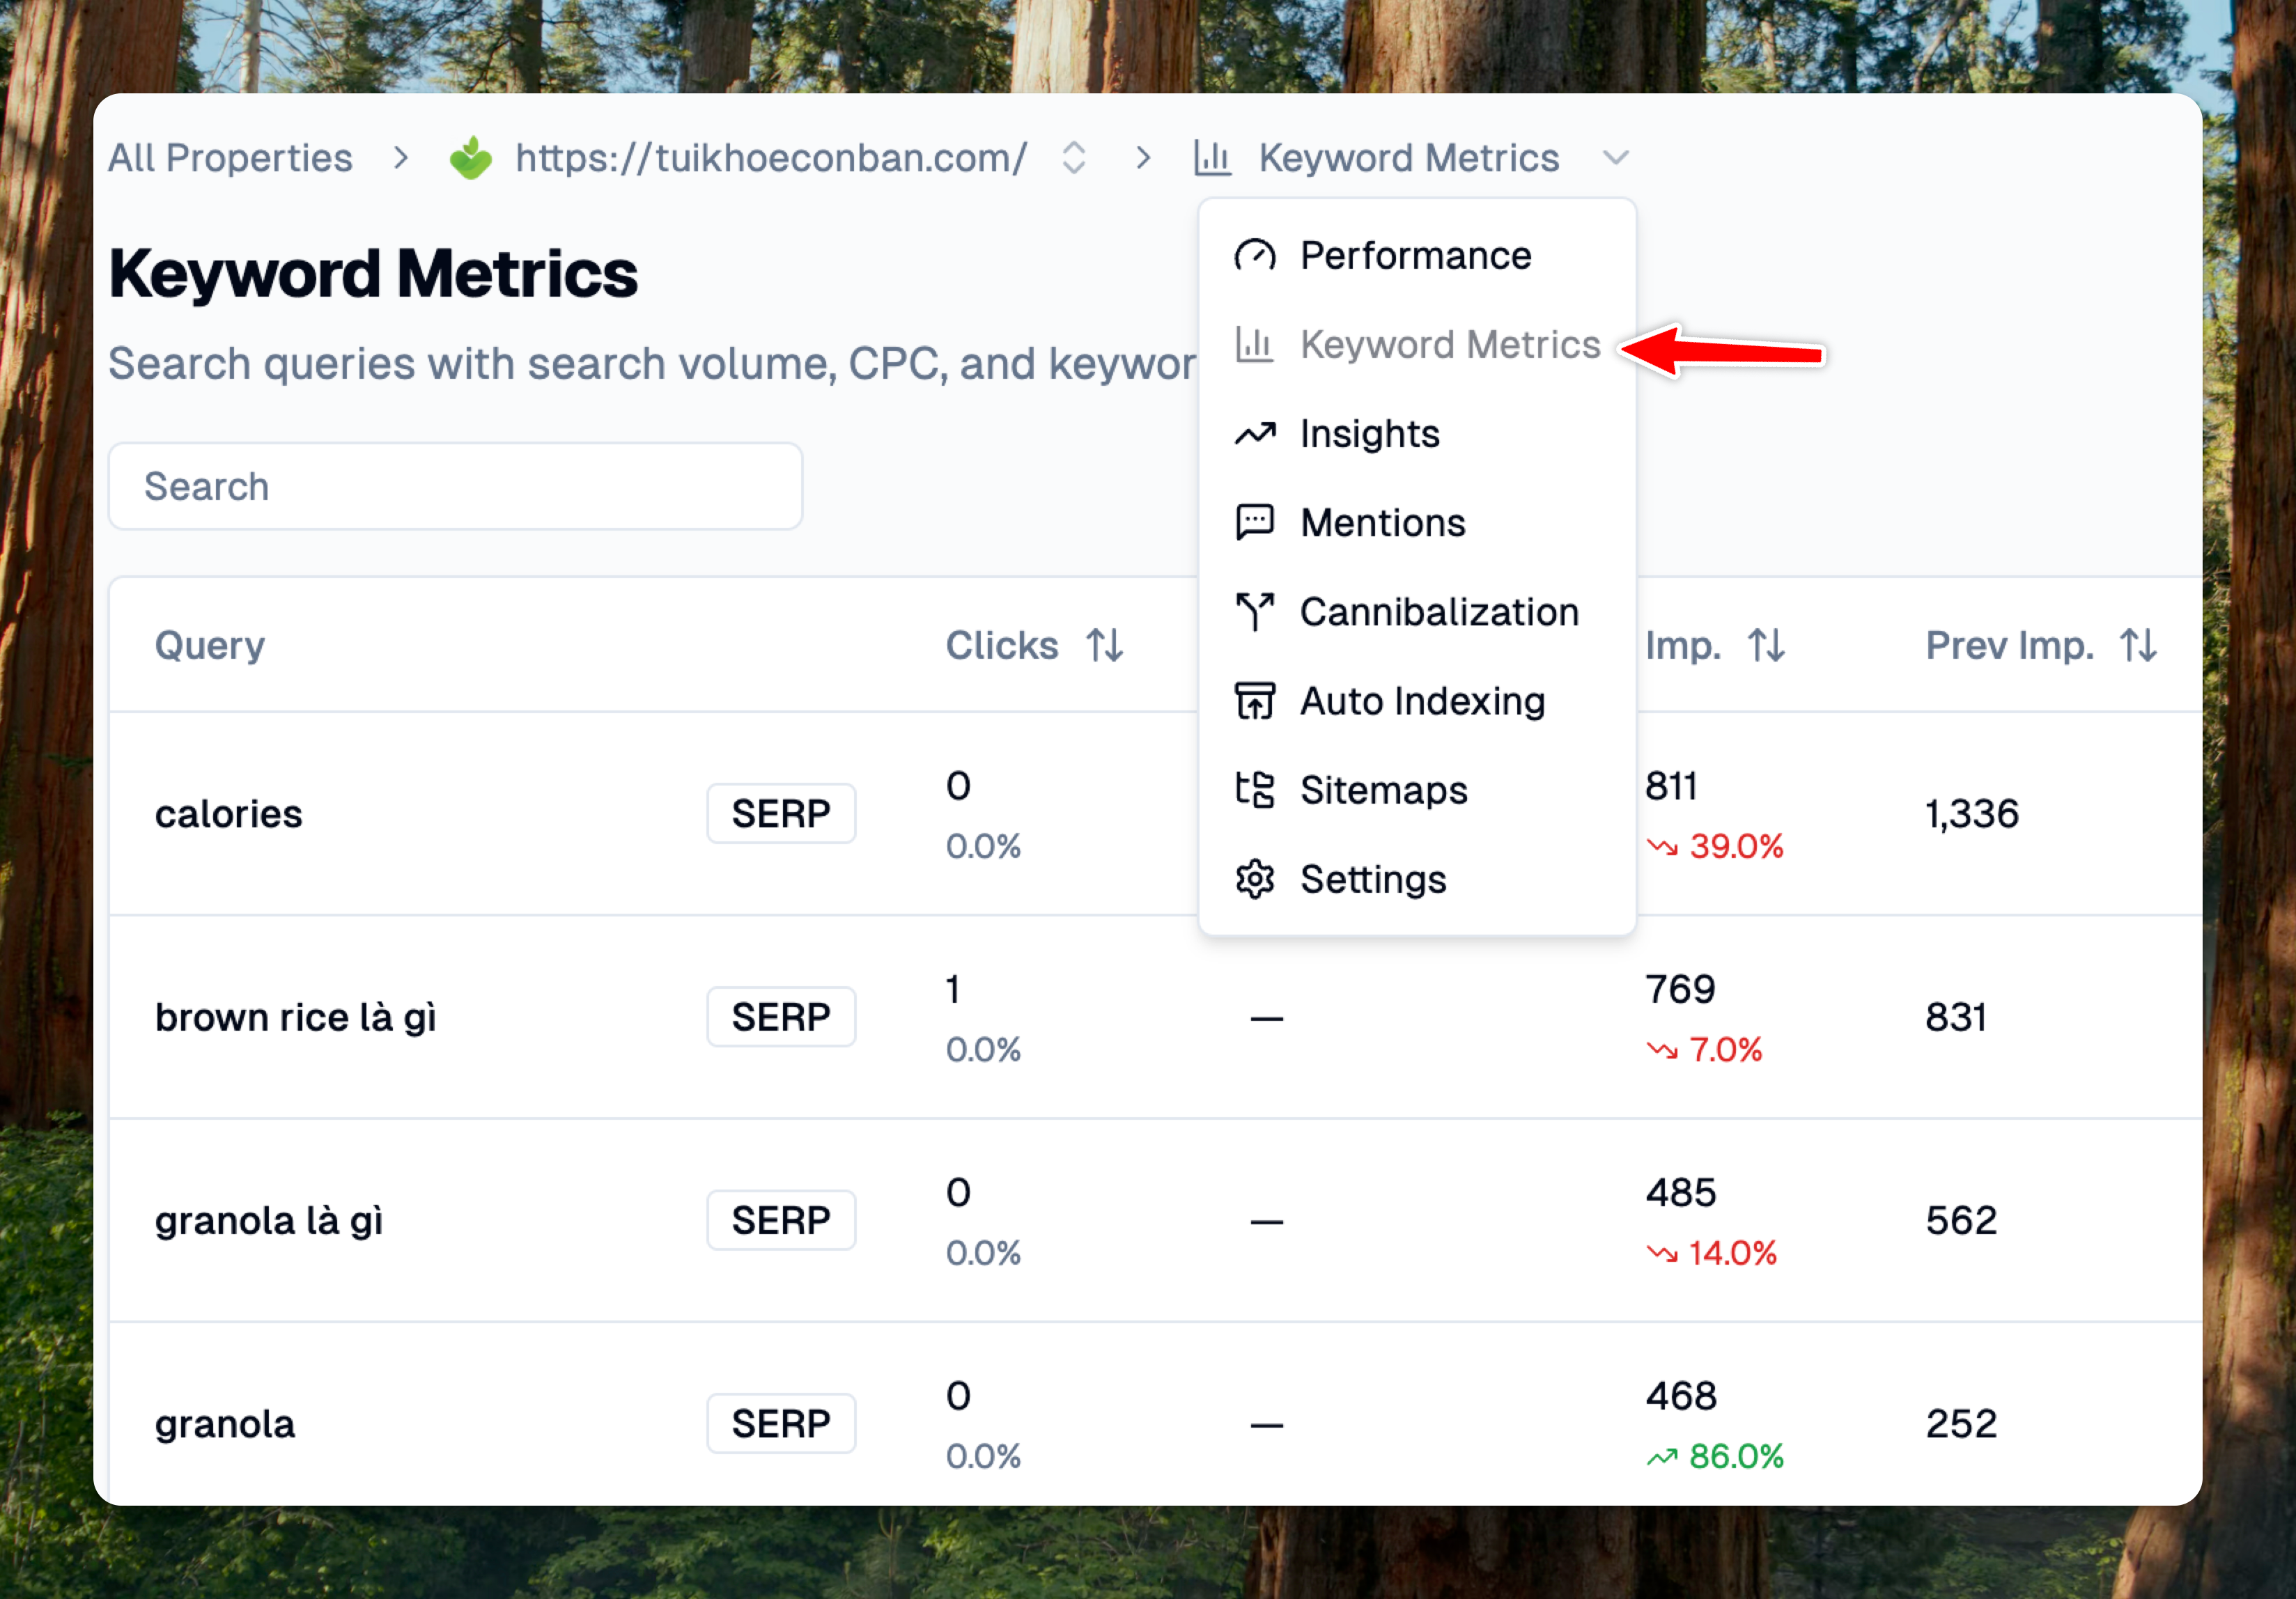The height and width of the screenshot is (1599, 2296).
Task: Collapse the Keyword Metrics breadcrumb dropdown chevron
Action: (x=1615, y=158)
